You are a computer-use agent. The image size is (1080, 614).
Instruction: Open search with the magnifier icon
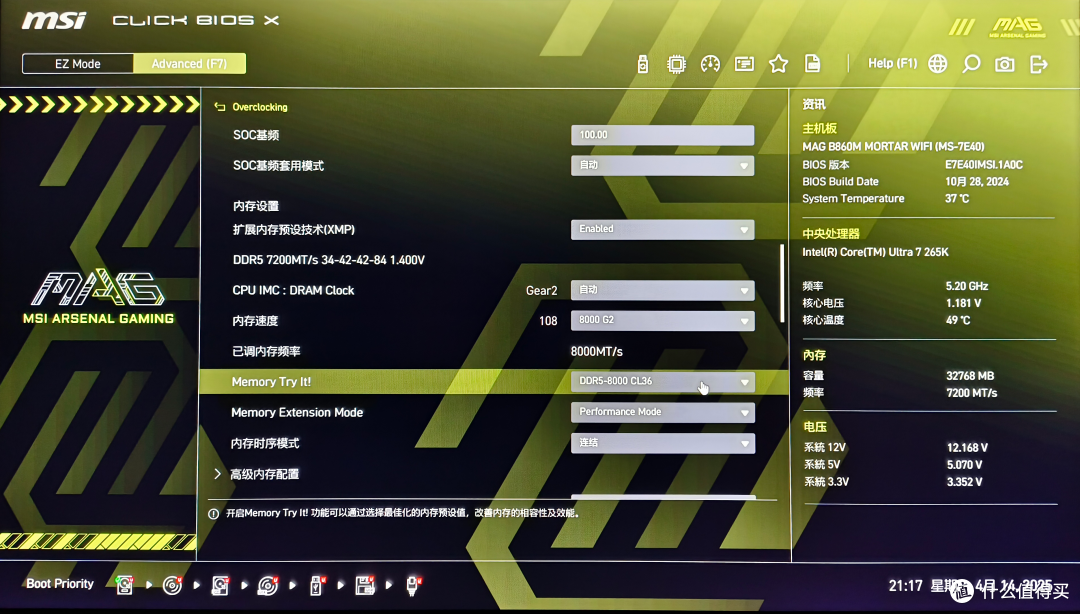971,64
